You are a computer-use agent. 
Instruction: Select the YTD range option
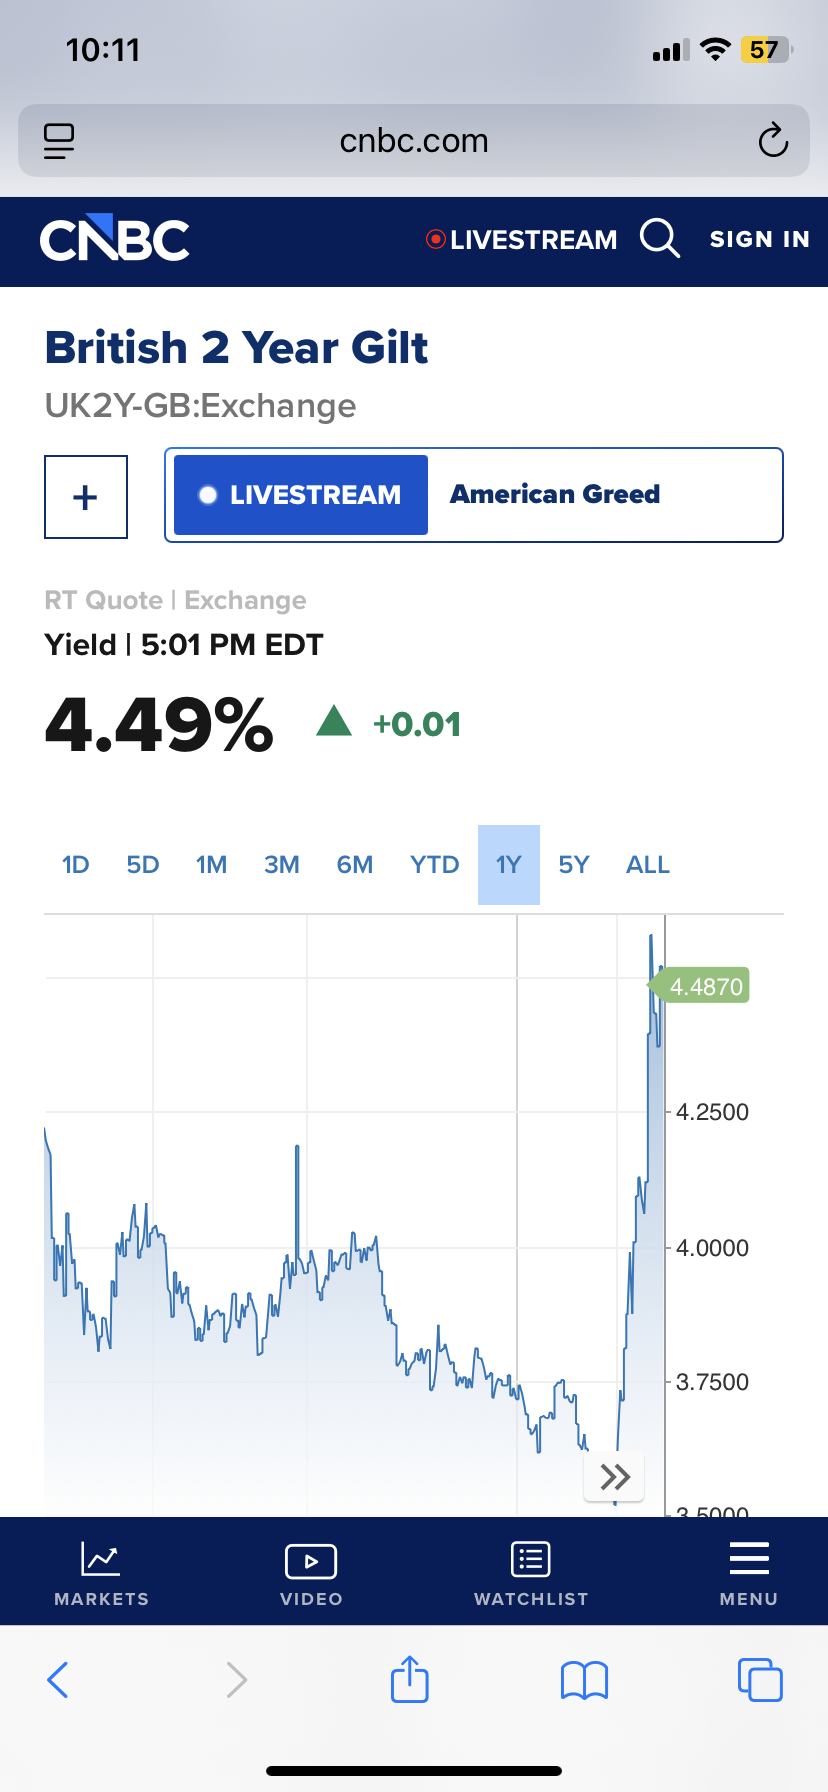434,865
